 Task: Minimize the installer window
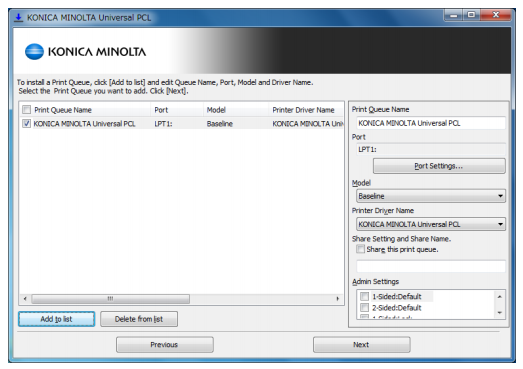(x=453, y=15)
